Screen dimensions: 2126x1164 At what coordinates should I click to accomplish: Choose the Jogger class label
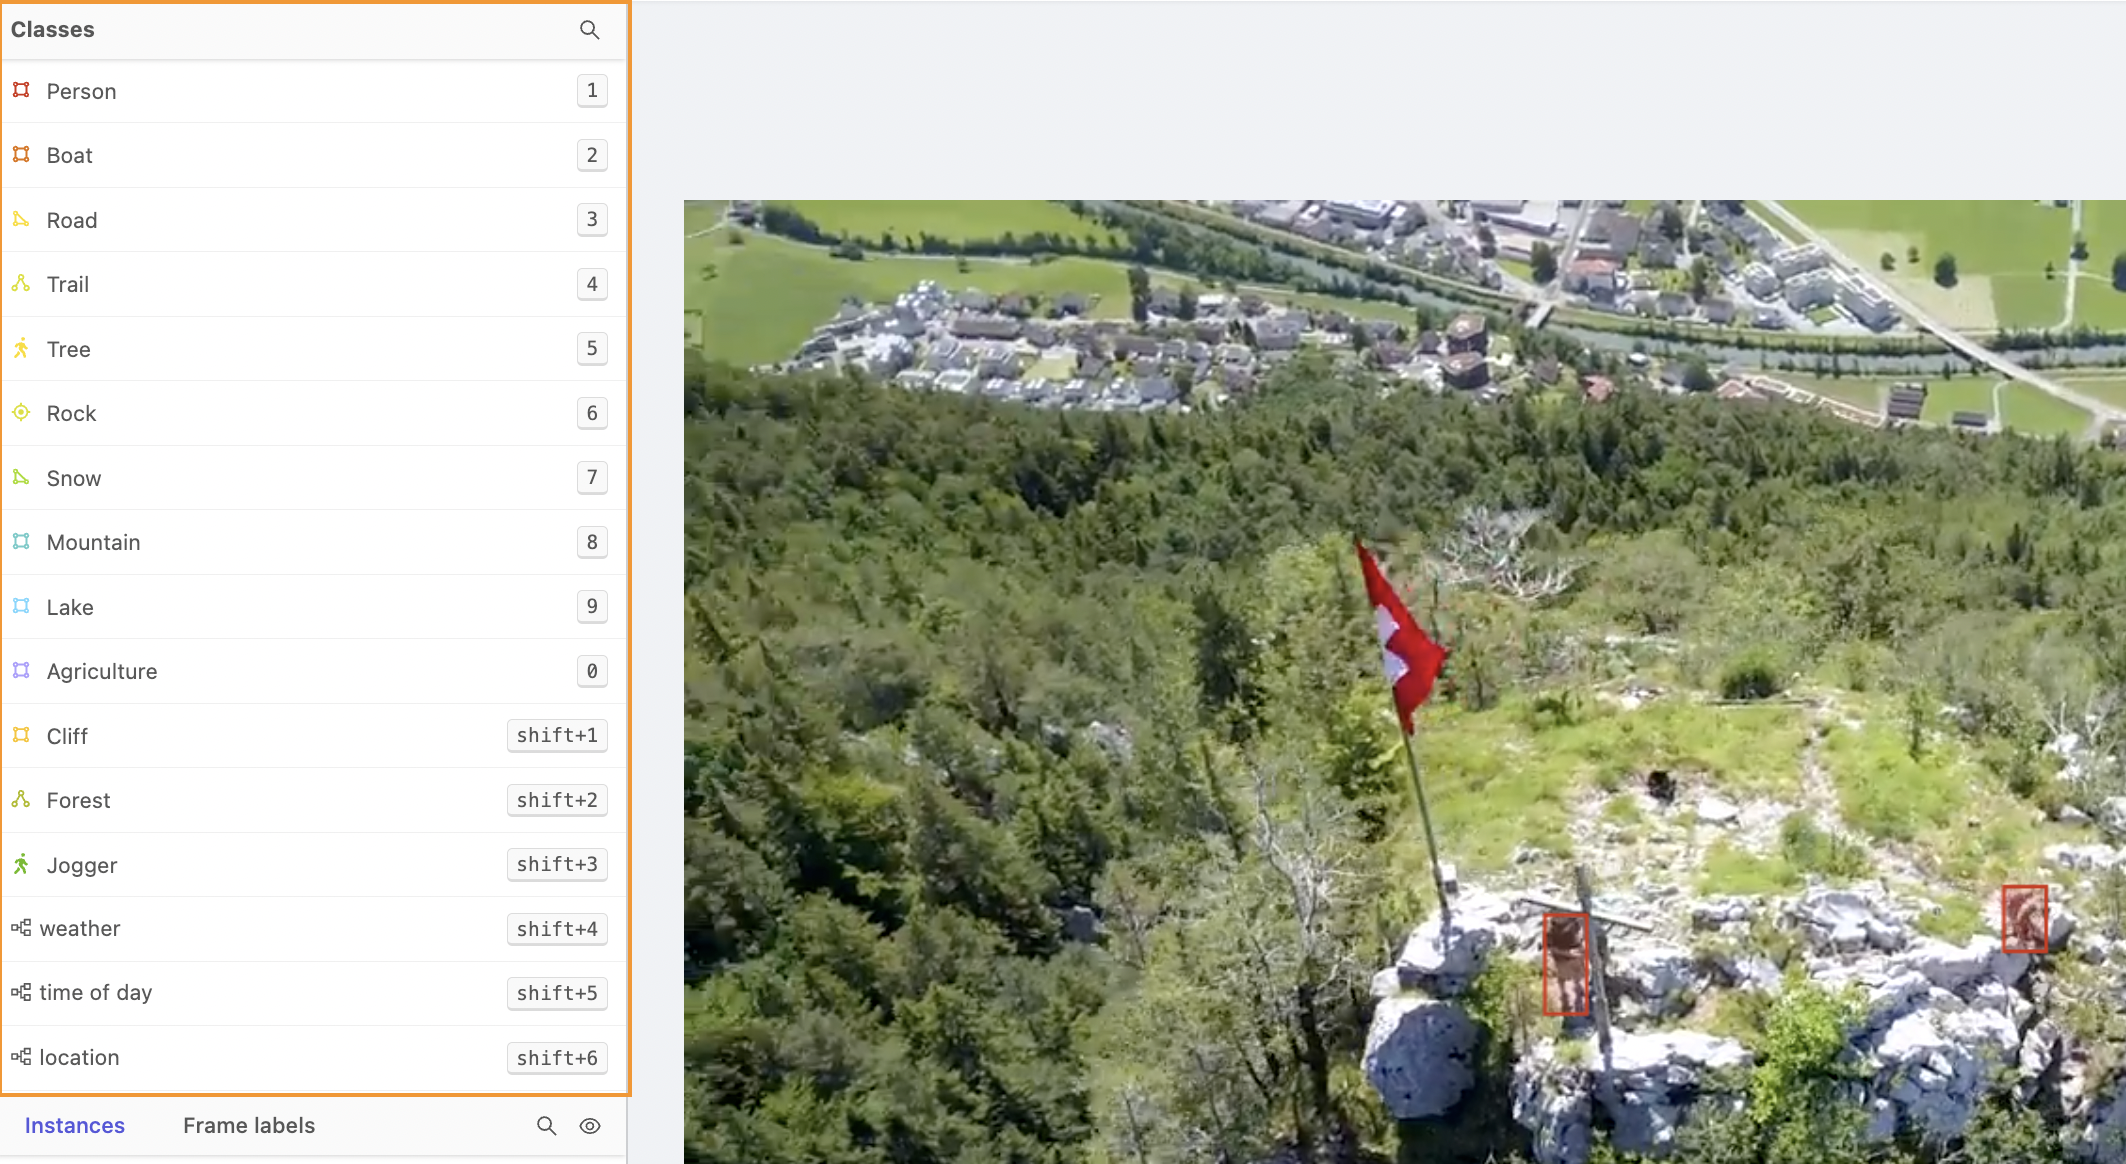pos(82,865)
